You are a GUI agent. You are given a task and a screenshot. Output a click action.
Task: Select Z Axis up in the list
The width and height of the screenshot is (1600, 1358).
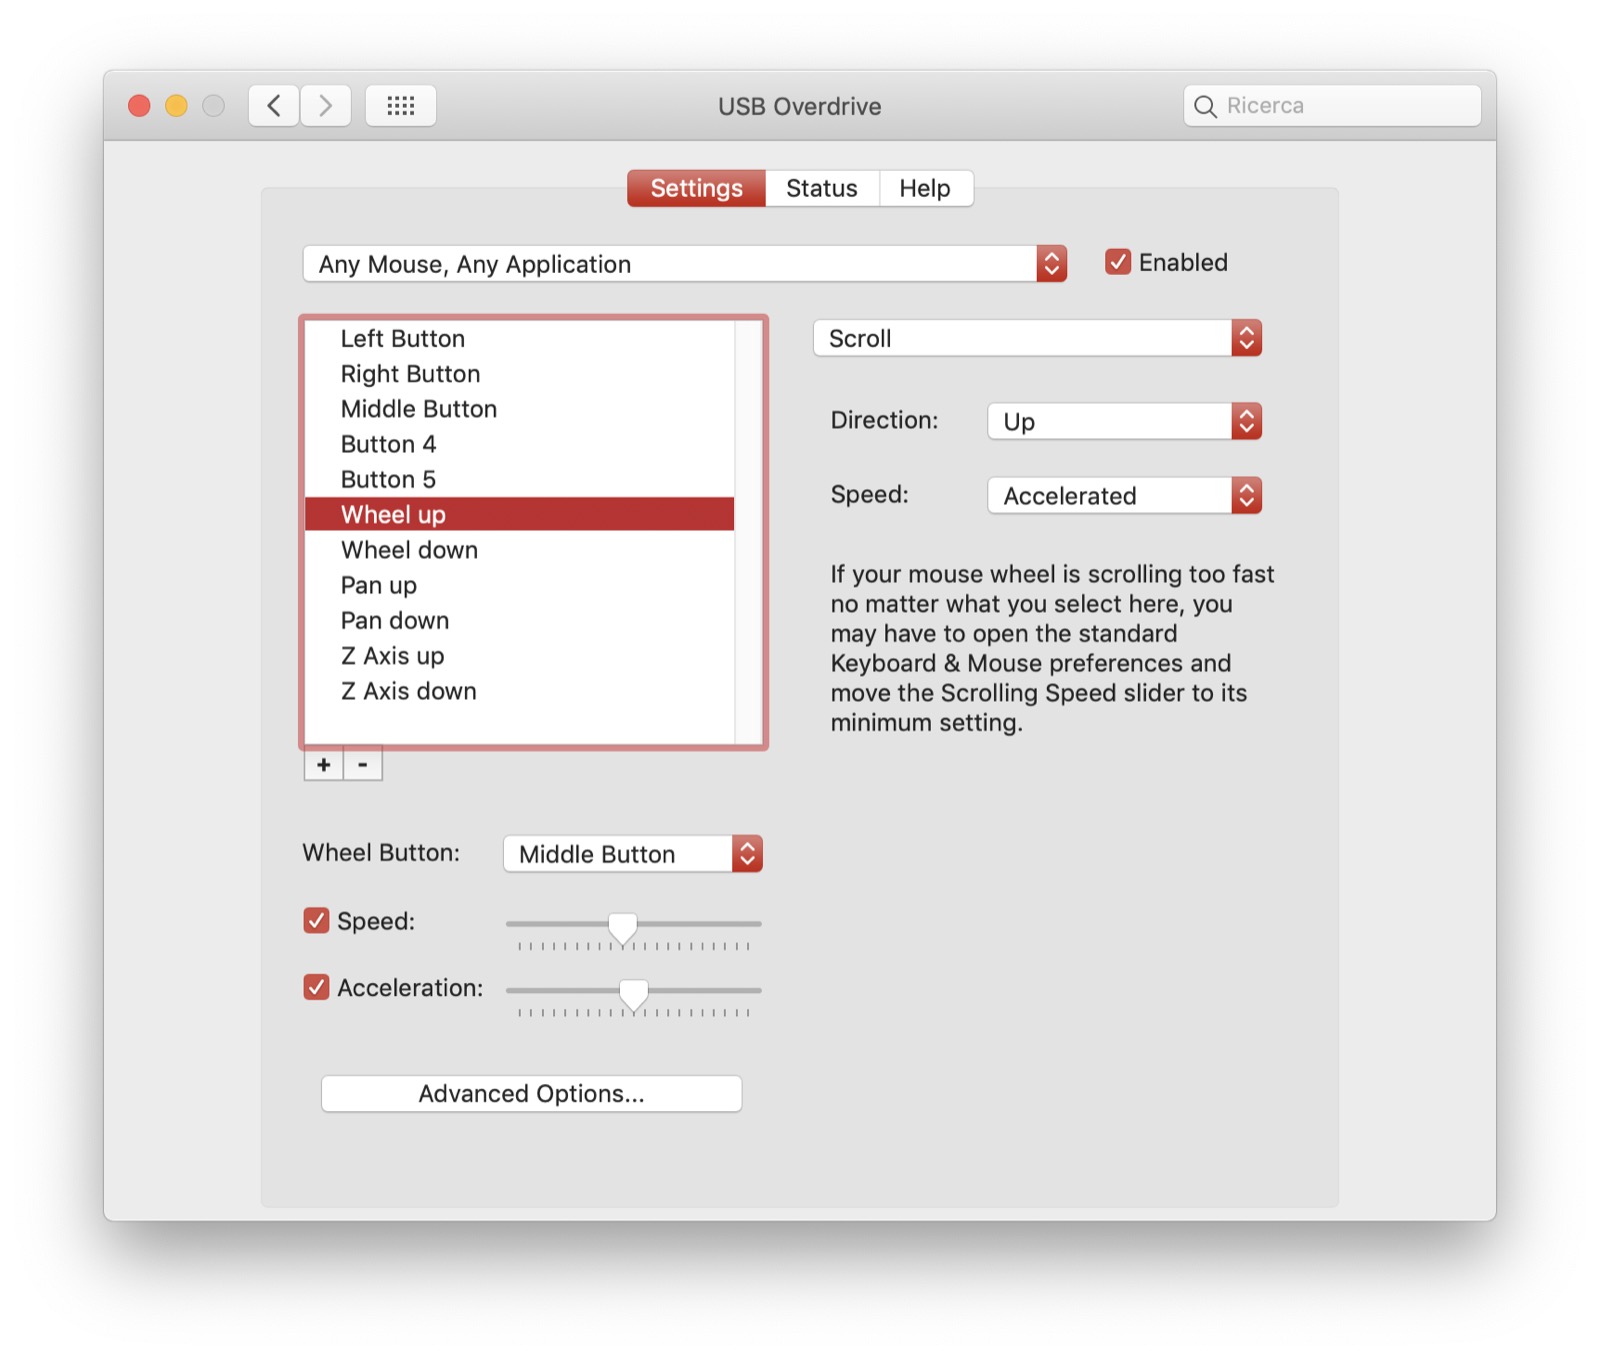click(519, 656)
